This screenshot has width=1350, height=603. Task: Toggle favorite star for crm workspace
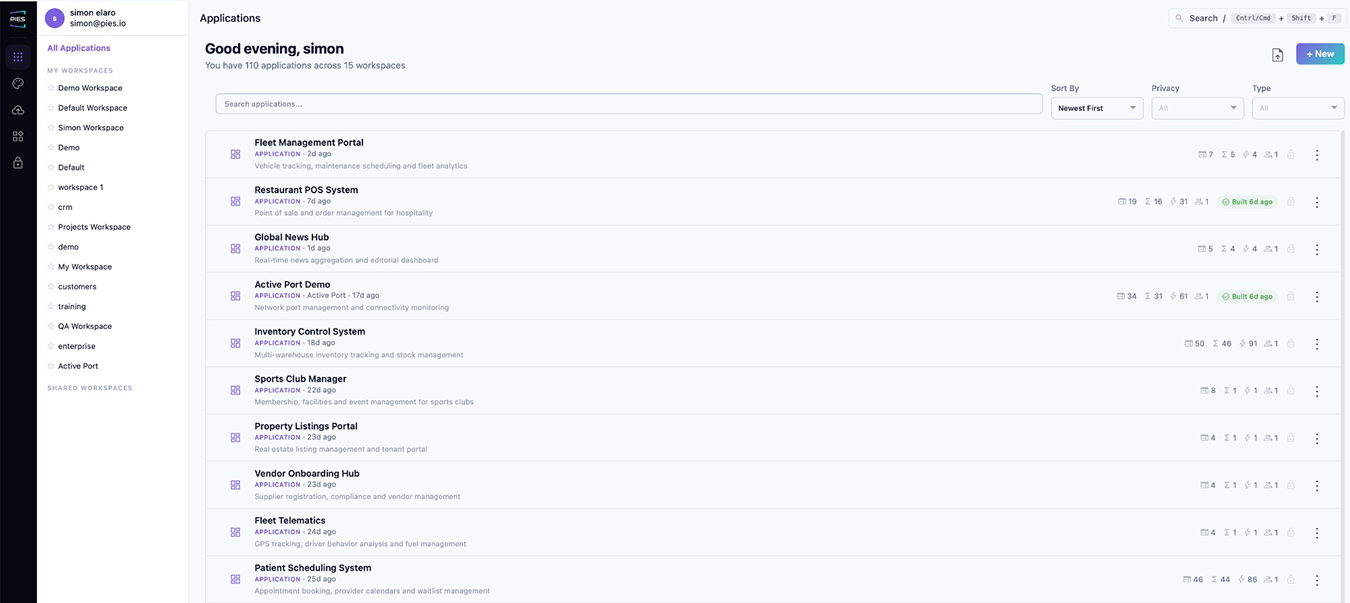point(51,207)
